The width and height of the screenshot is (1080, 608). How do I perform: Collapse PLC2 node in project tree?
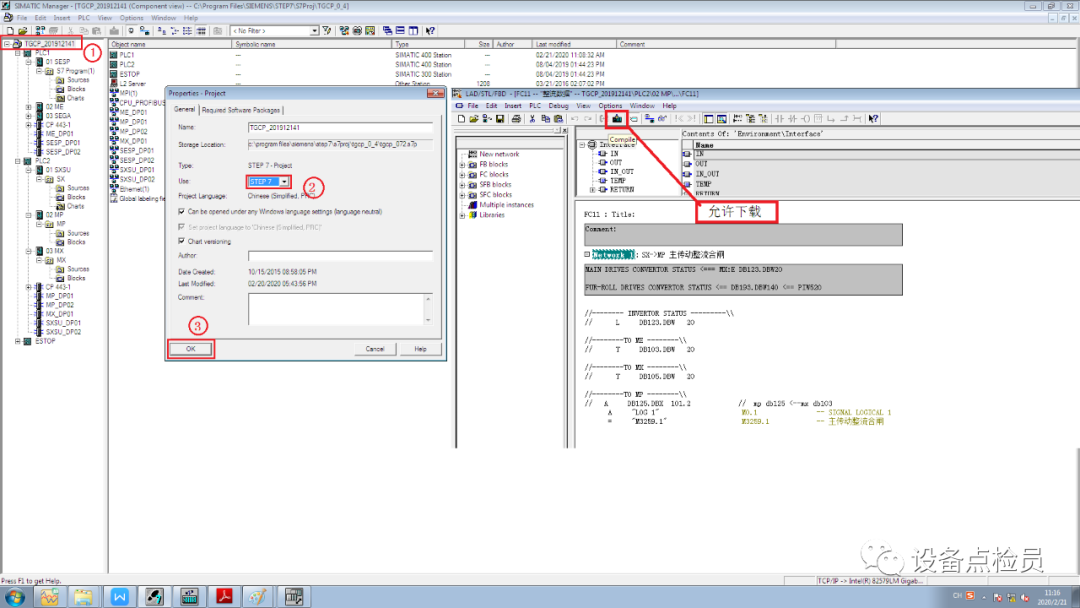point(18,161)
